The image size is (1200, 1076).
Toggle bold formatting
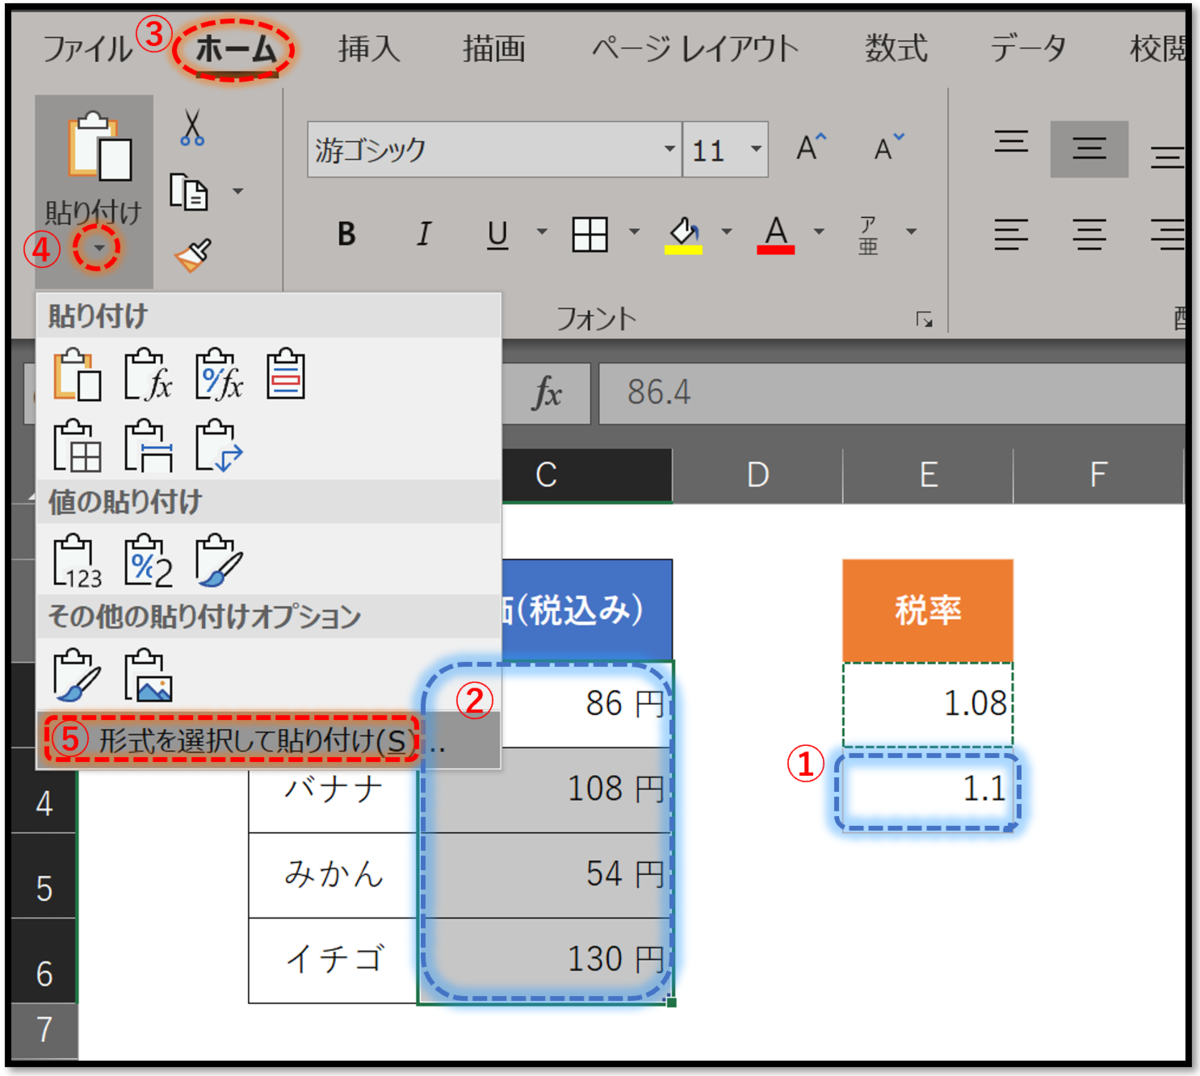[x=345, y=235]
